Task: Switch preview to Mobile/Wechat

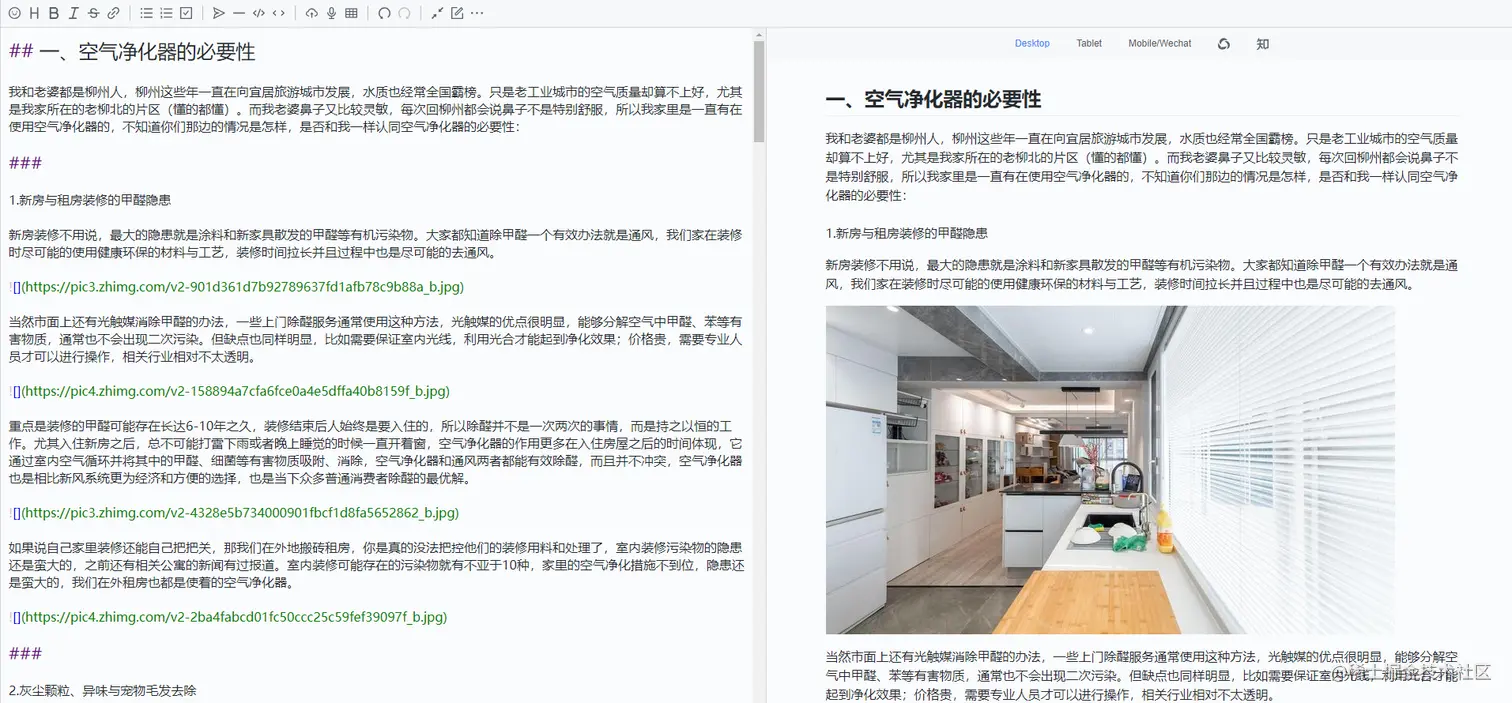Action: 1160,43
